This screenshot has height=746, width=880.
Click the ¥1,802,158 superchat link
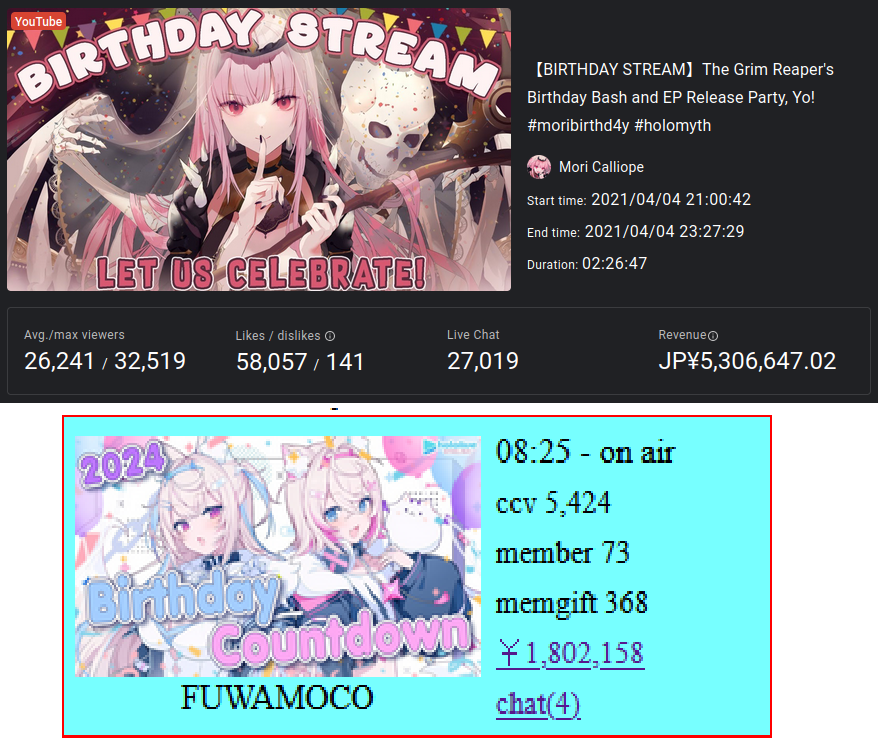point(570,653)
